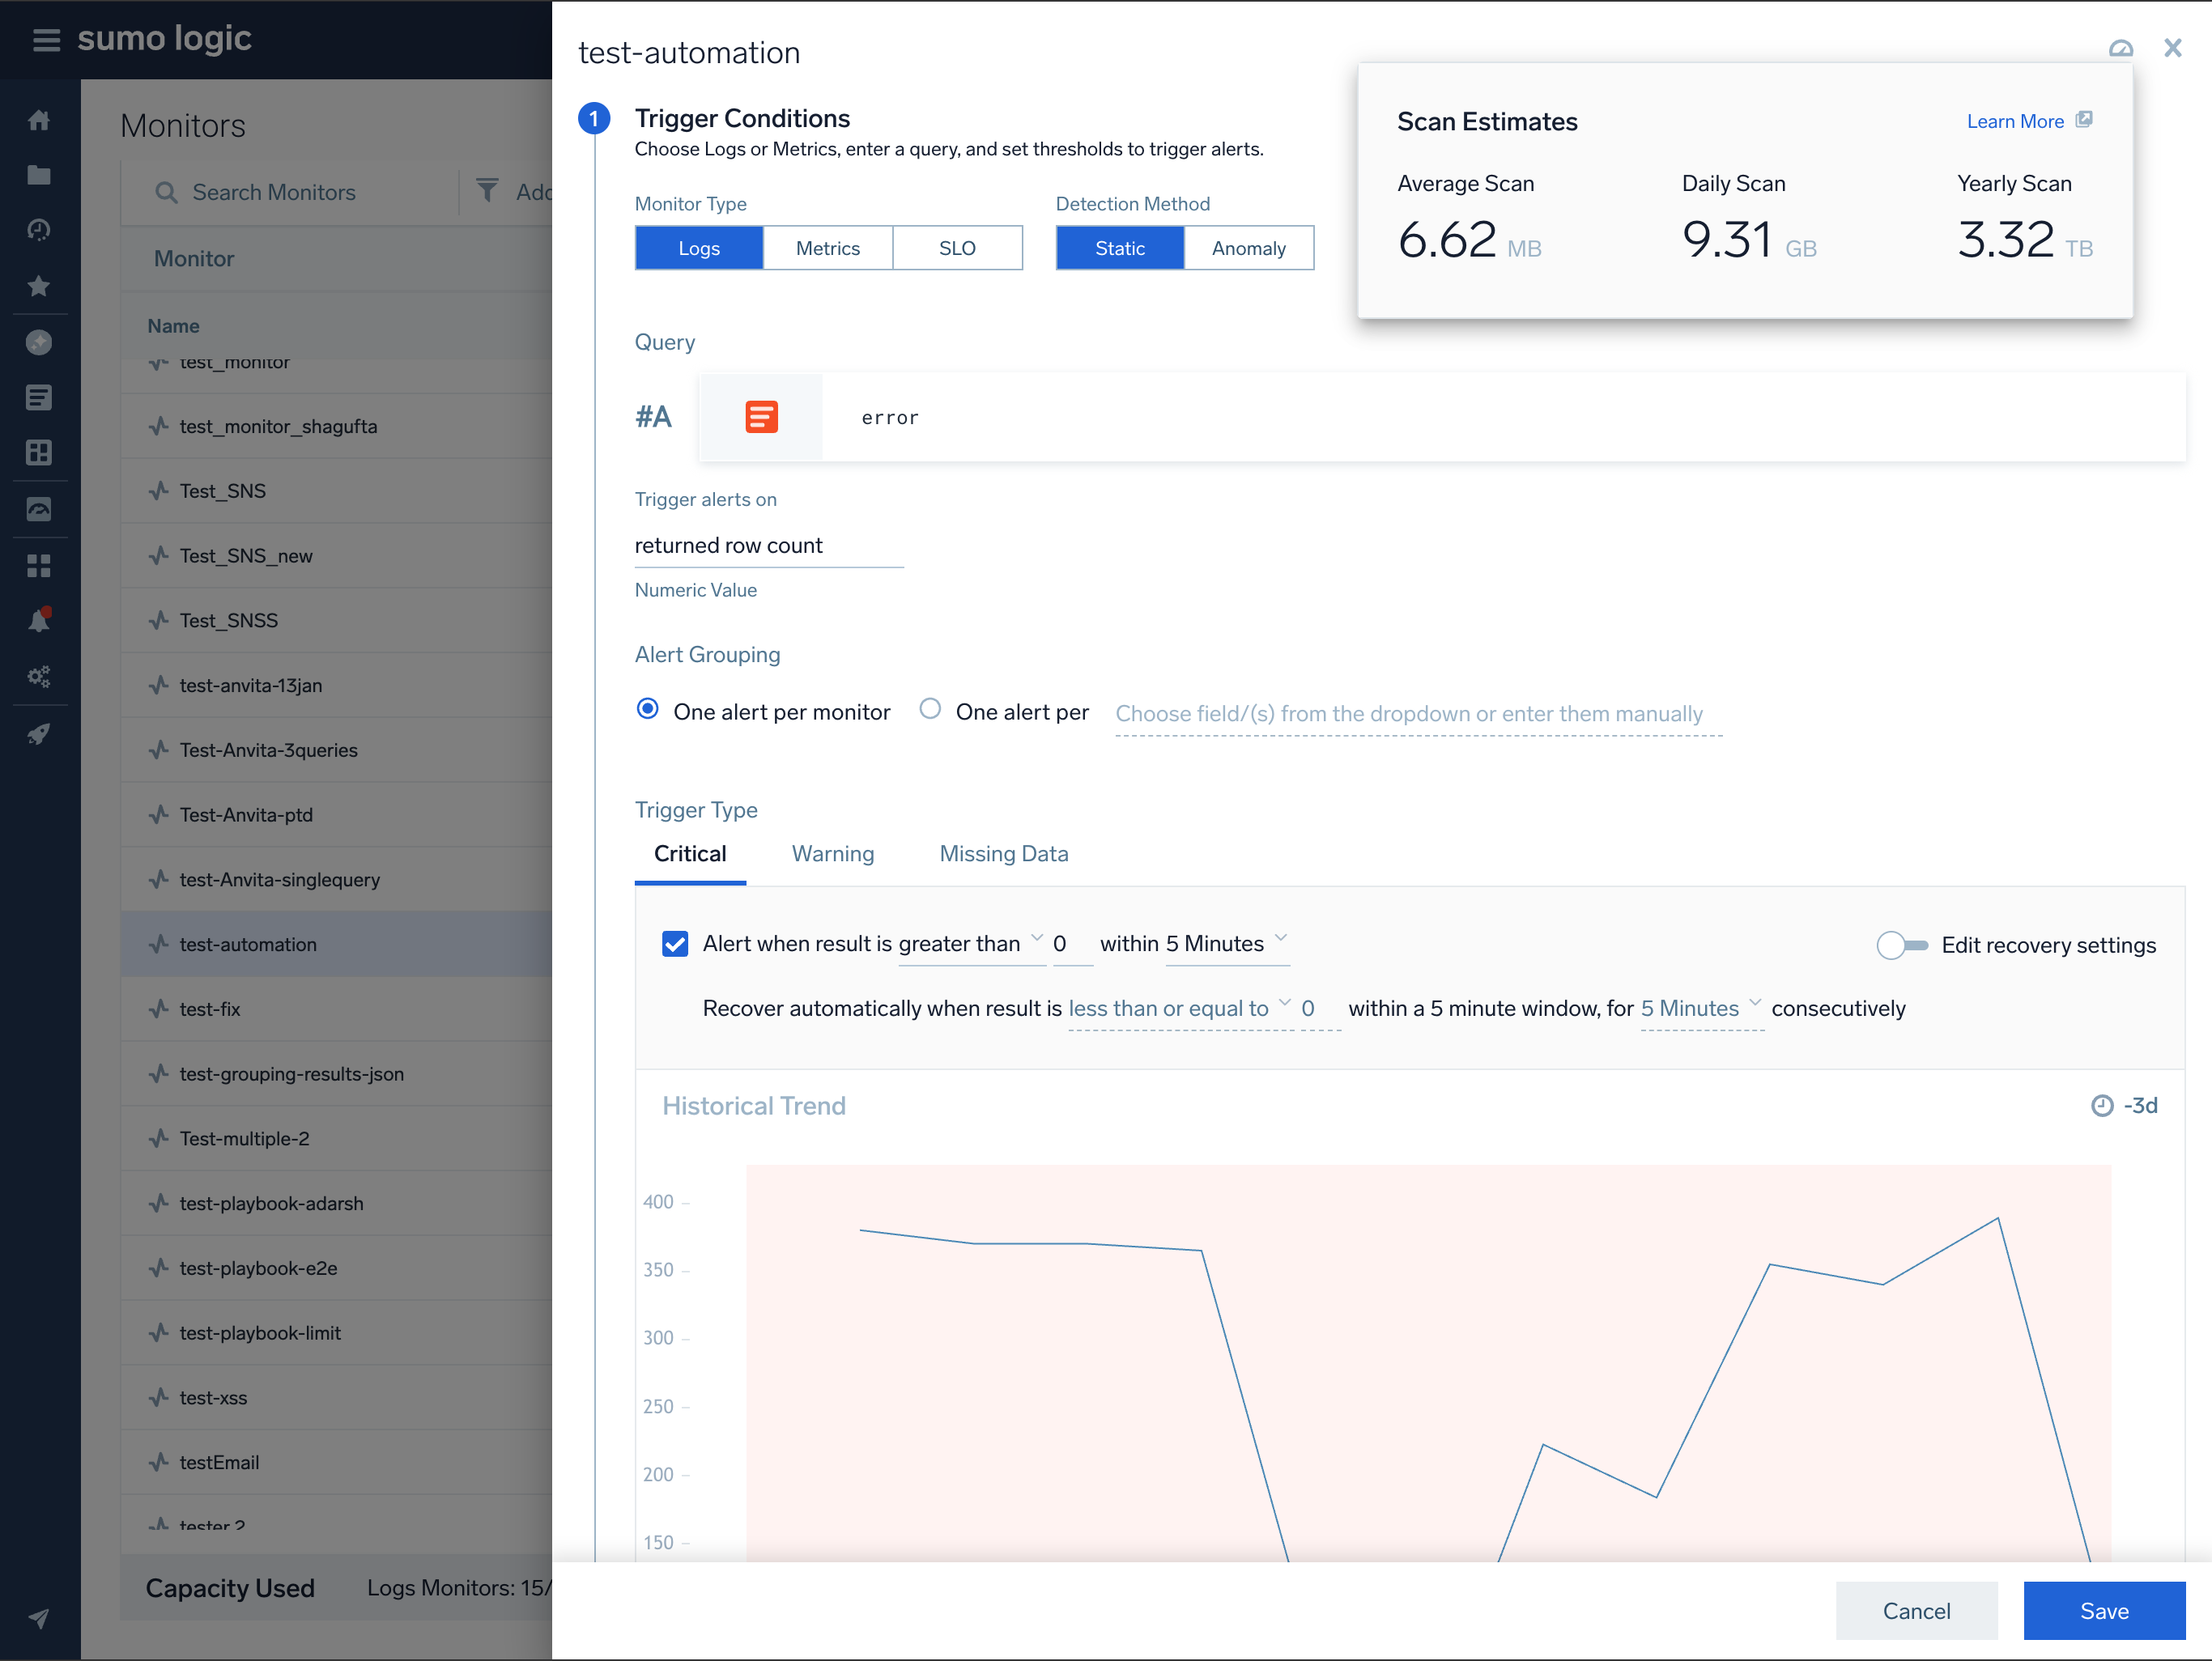This screenshot has height=1661, width=2212.
Task: Select One alert per field radio button
Action: tap(930, 710)
